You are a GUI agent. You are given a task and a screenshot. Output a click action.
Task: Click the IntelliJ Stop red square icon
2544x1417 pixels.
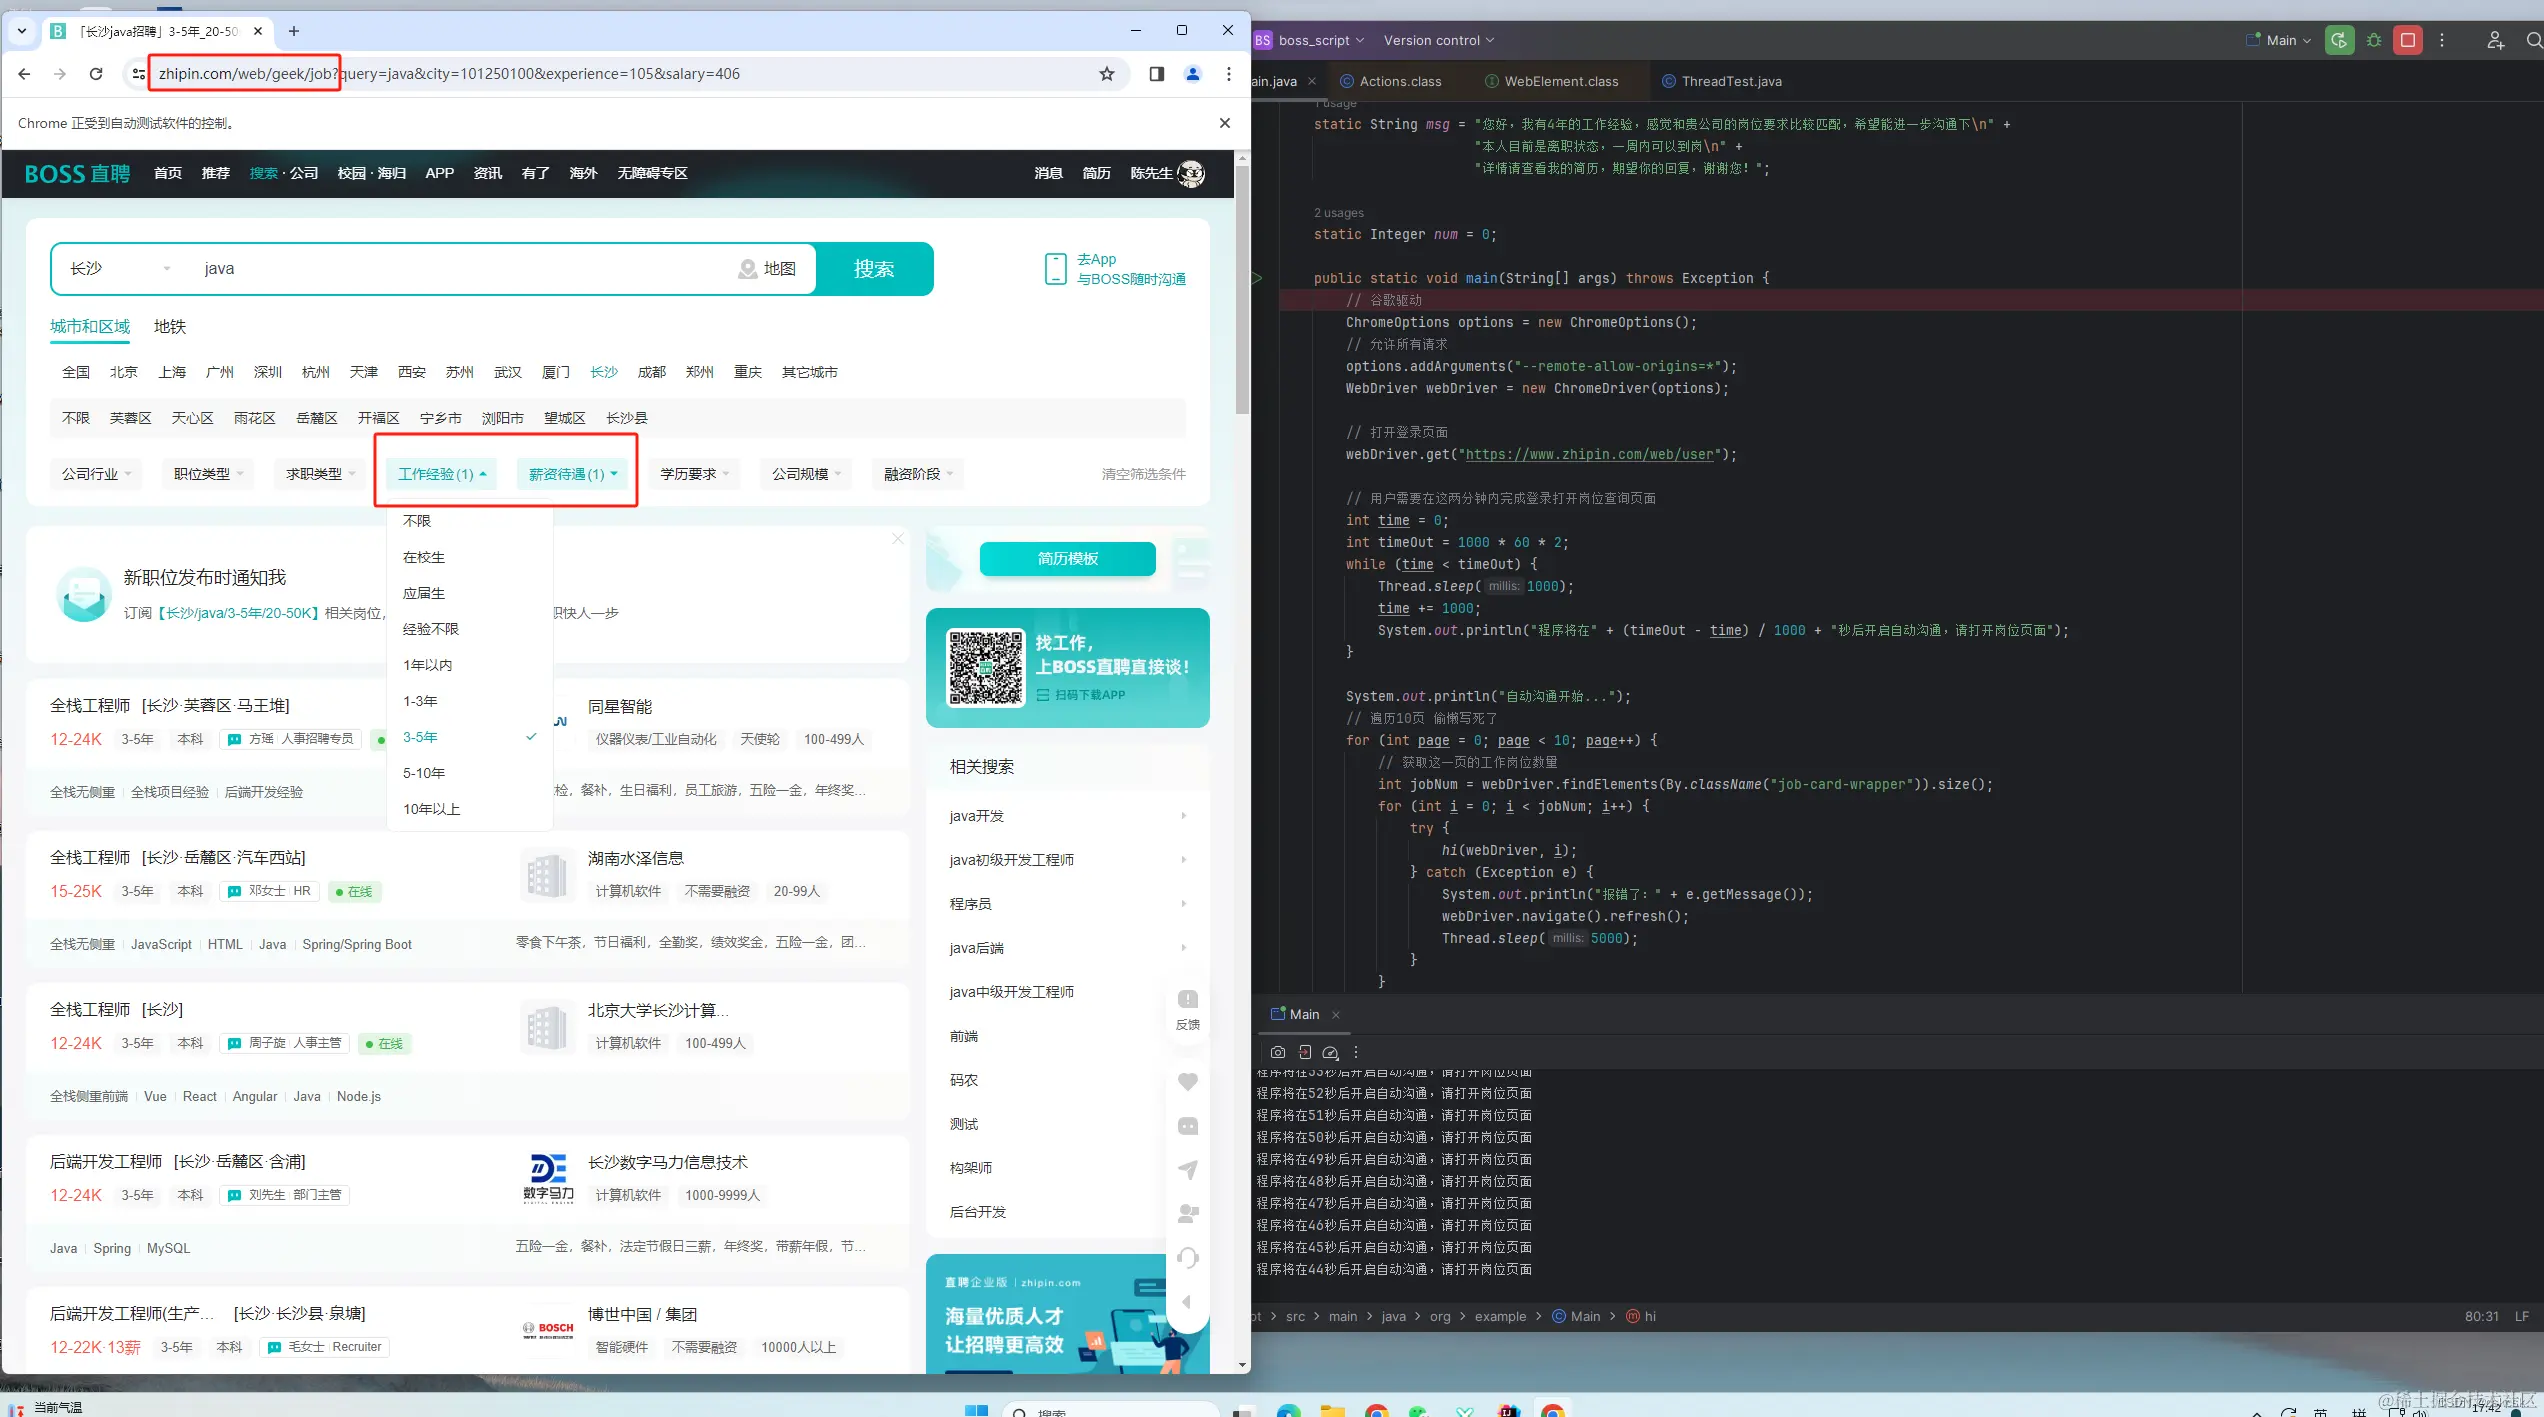(x=2408, y=40)
